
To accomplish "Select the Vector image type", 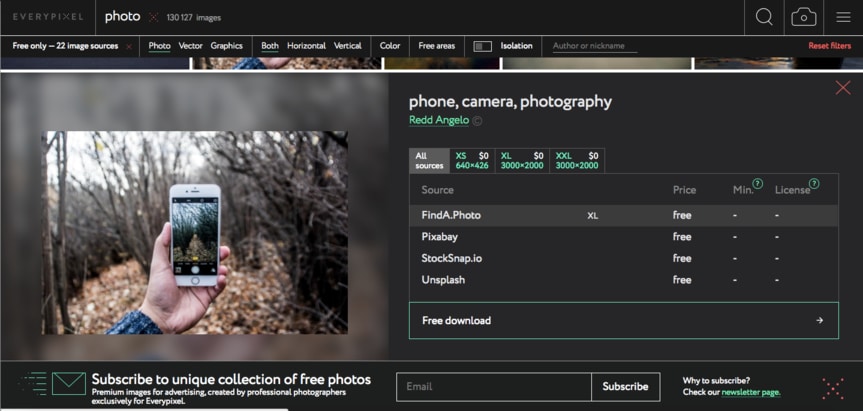I will pyautogui.click(x=190, y=46).
